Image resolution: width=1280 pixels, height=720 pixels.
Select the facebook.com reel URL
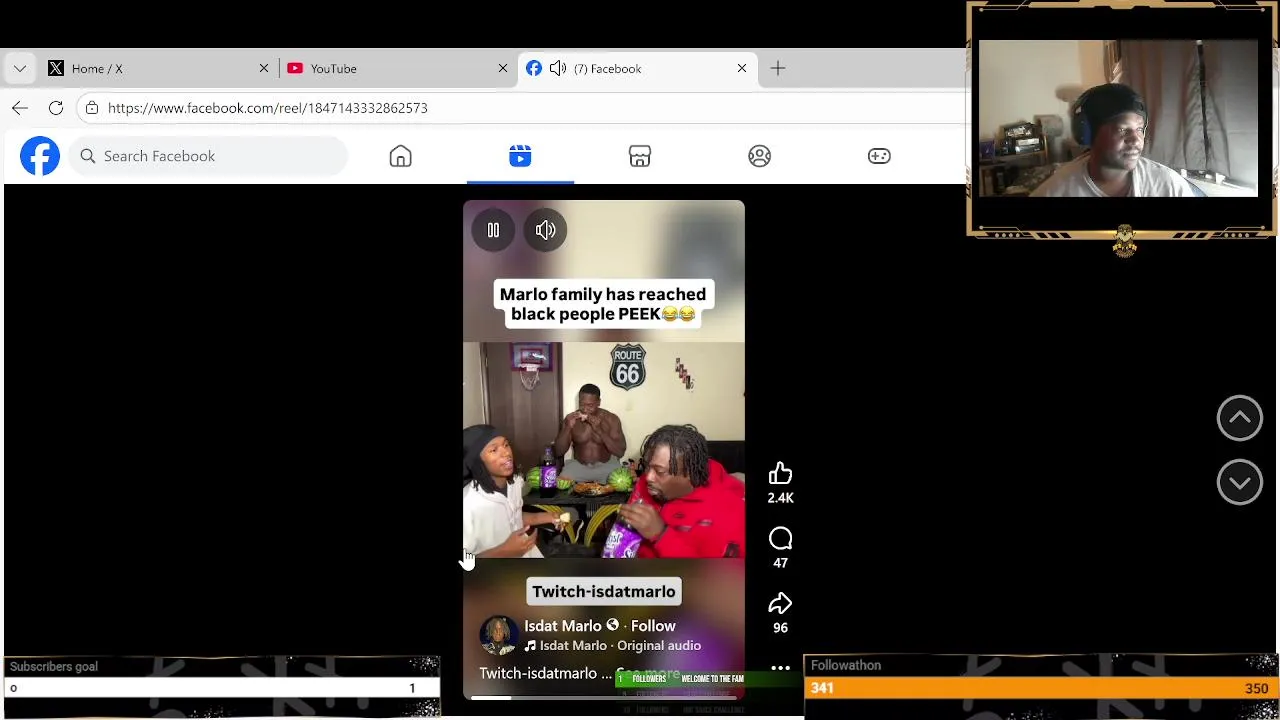point(267,108)
